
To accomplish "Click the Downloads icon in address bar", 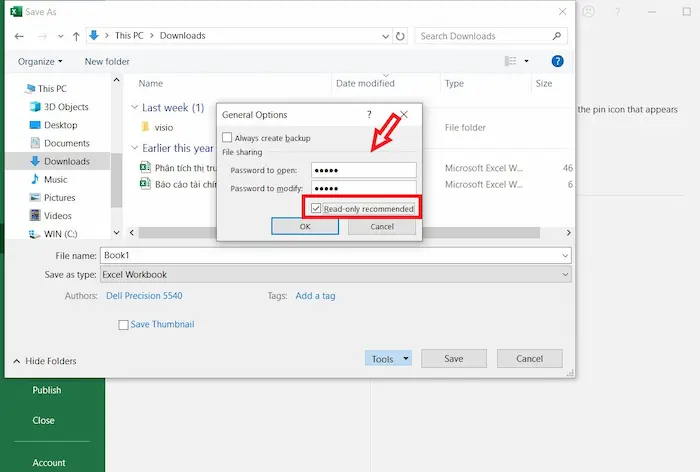I will (x=94, y=35).
